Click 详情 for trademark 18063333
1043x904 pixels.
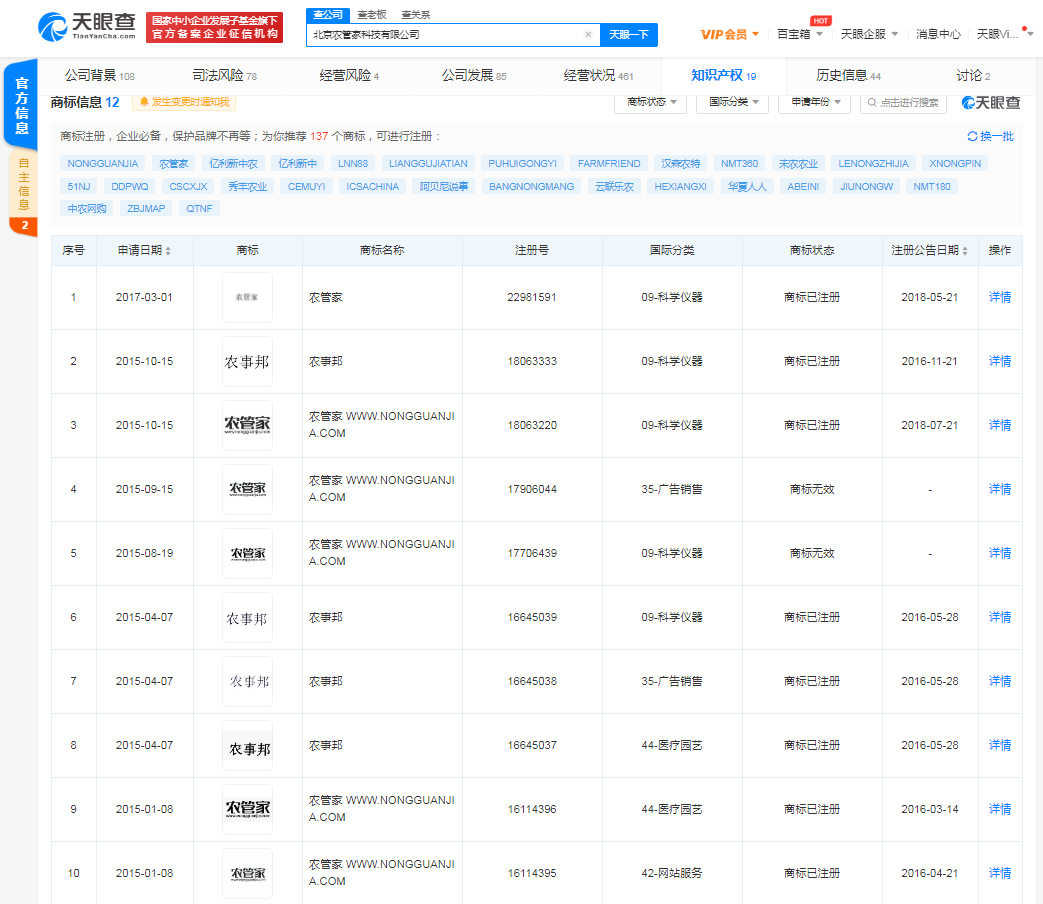point(1000,361)
